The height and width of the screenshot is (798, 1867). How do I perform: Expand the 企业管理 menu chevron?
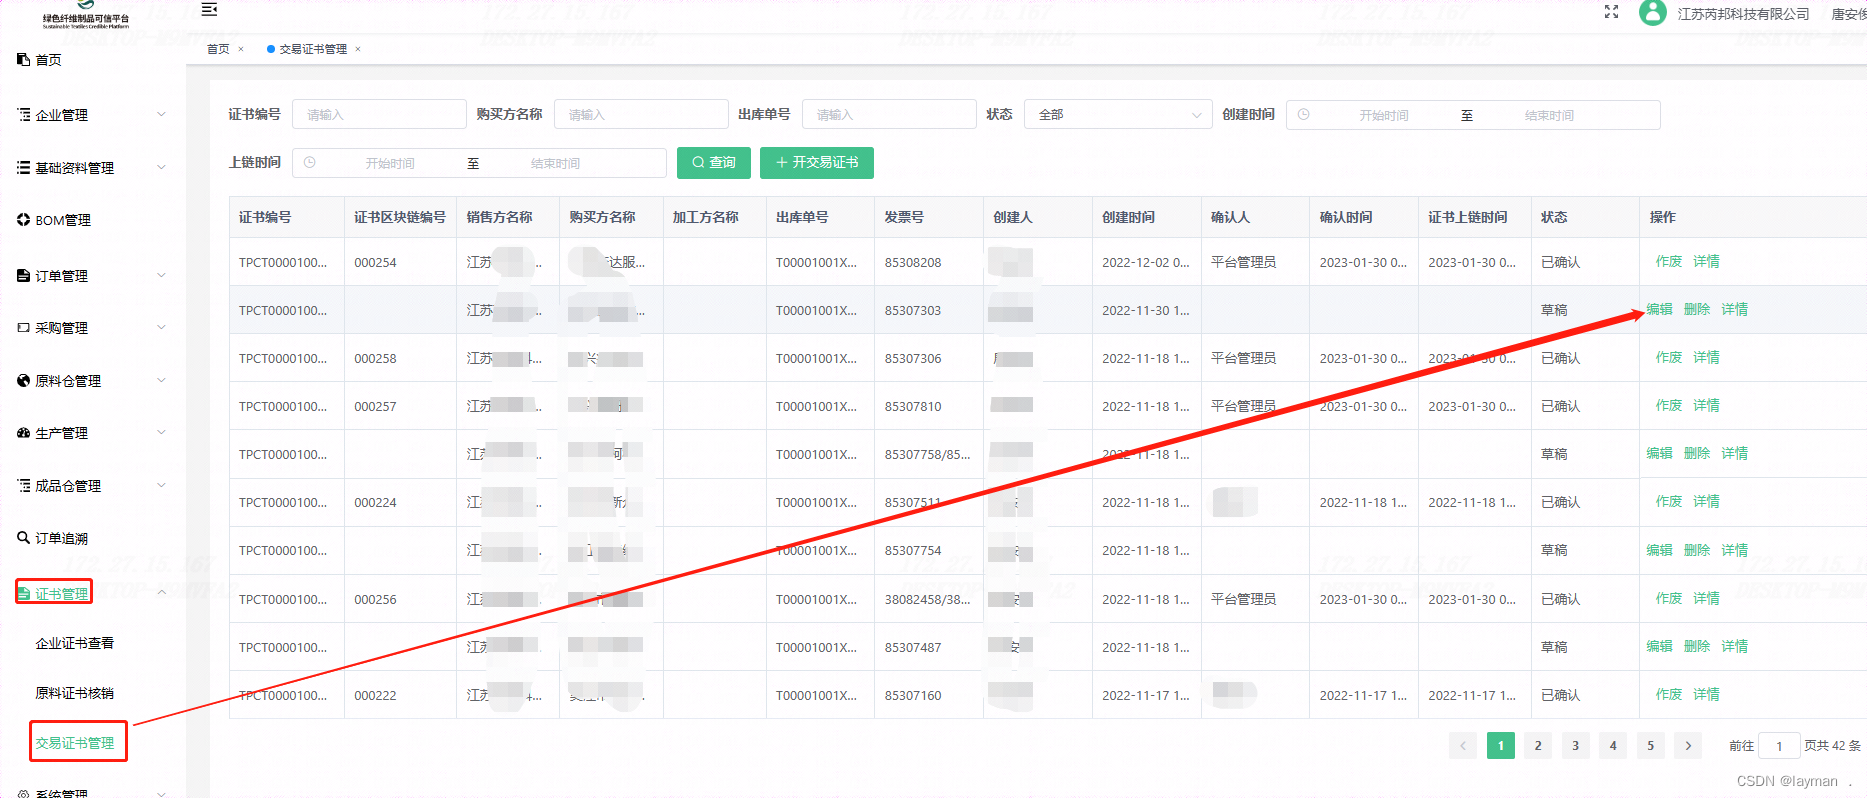click(162, 115)
